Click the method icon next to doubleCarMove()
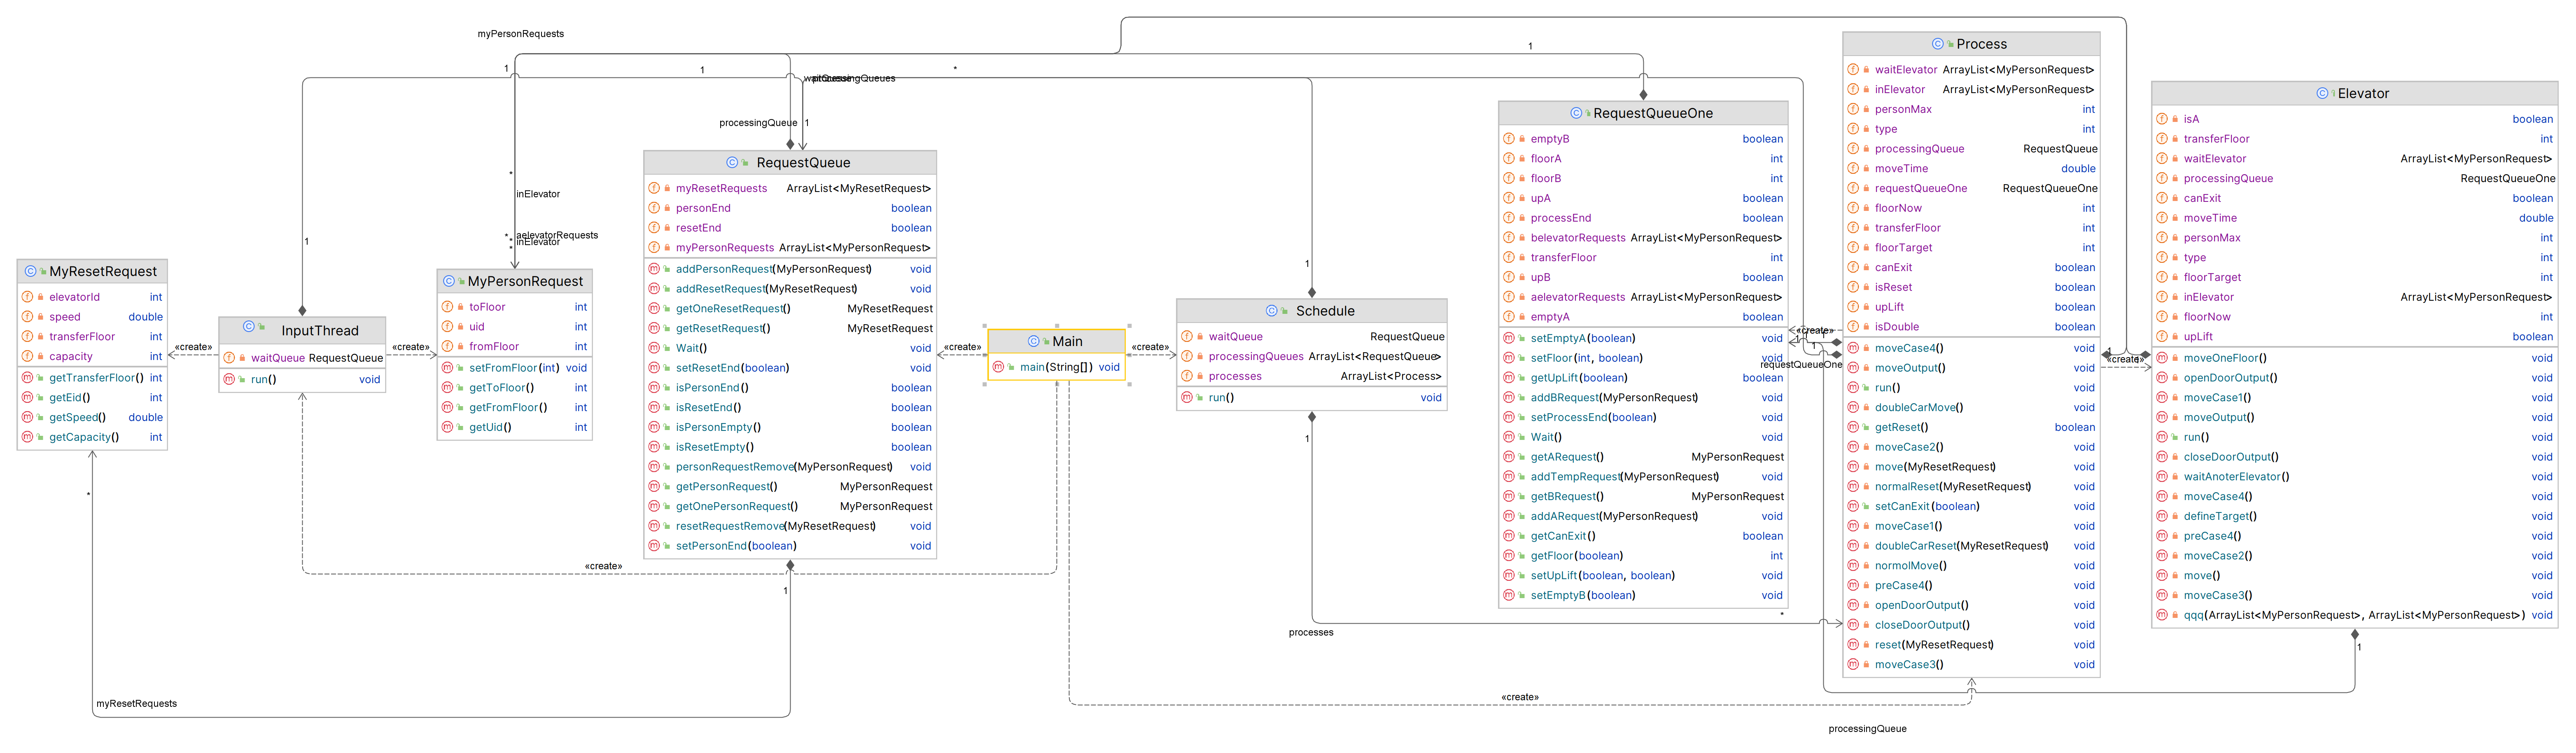Viewport: 2576px width, 753px height. tap(1853, 408)
